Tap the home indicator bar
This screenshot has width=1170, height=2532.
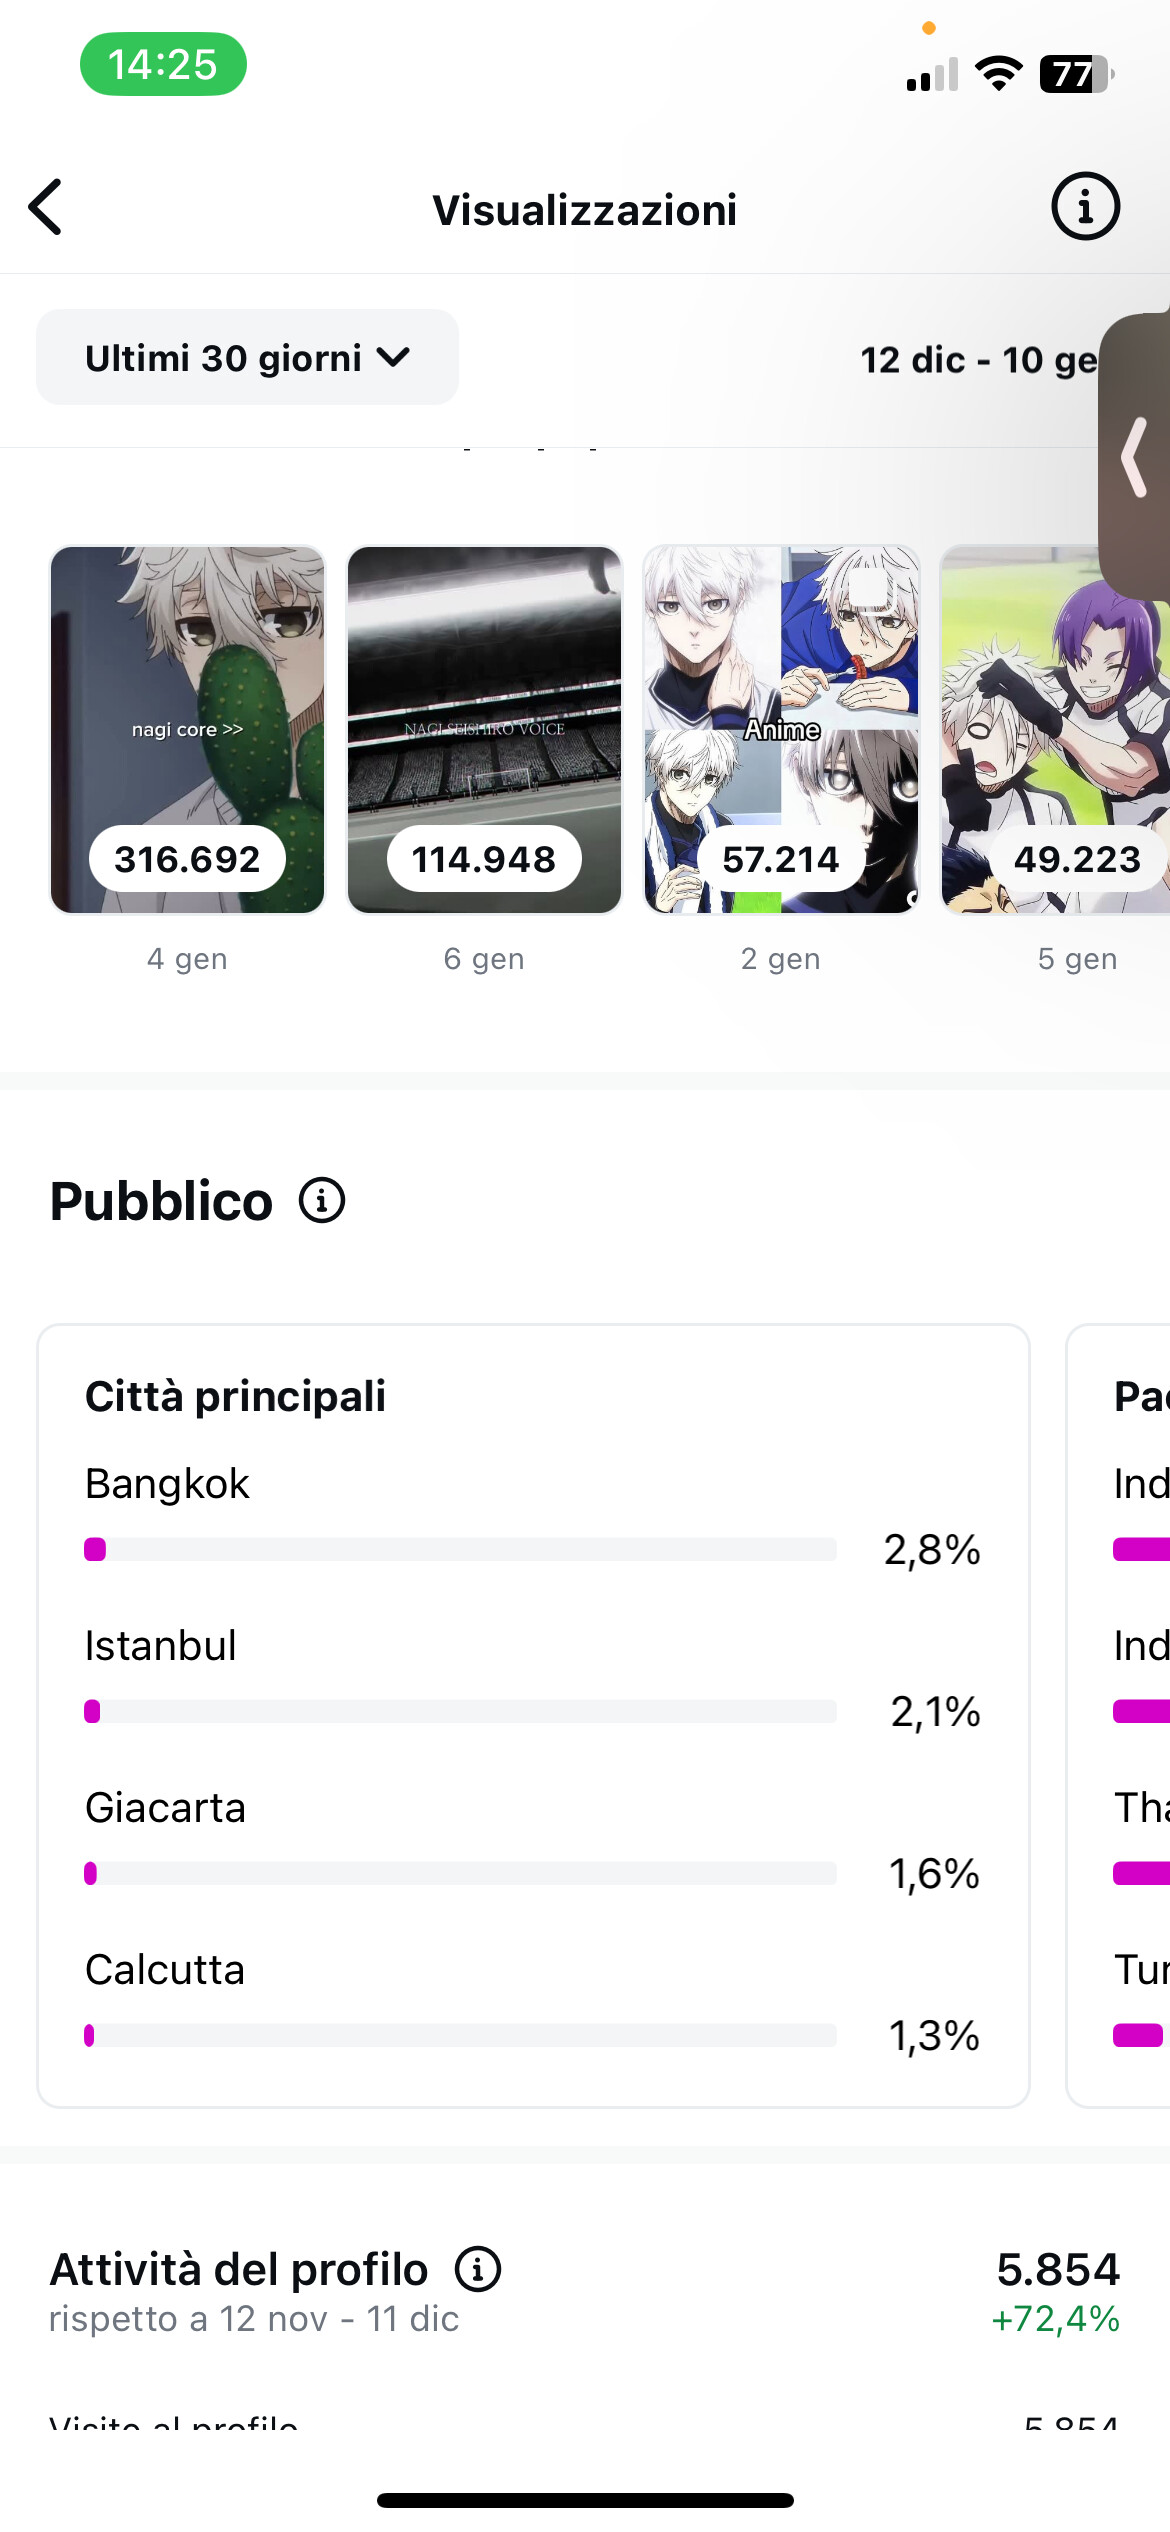(x=585, y=2500)
